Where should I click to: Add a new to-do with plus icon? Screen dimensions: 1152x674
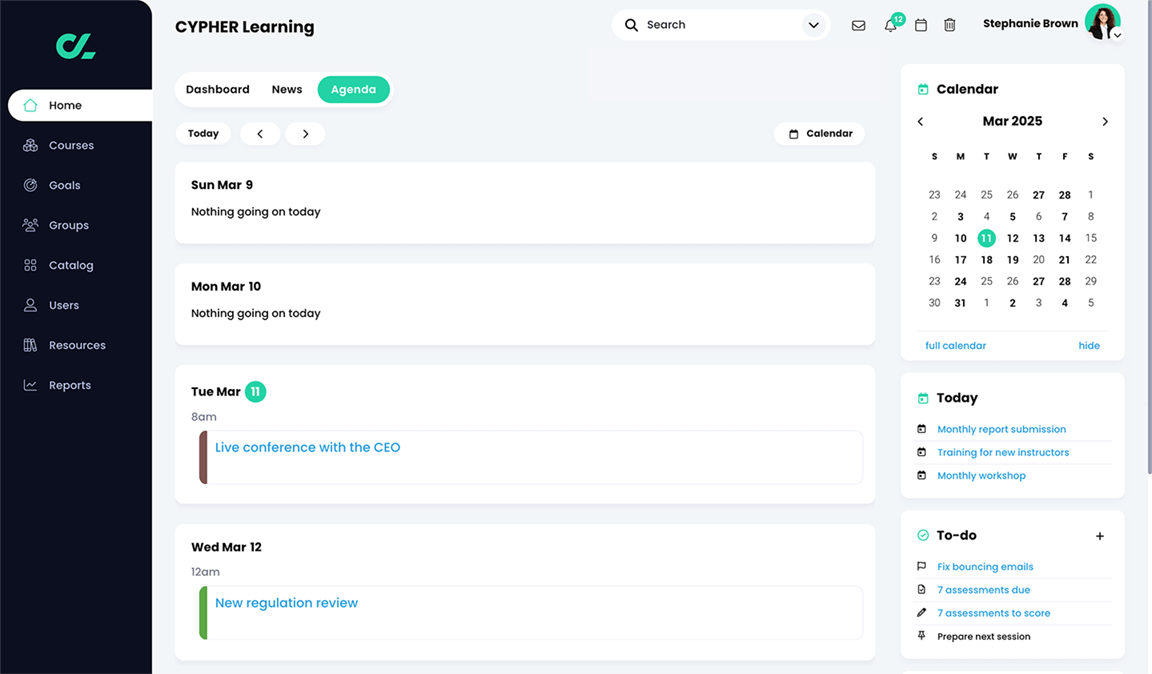(x=1100, y=536)
